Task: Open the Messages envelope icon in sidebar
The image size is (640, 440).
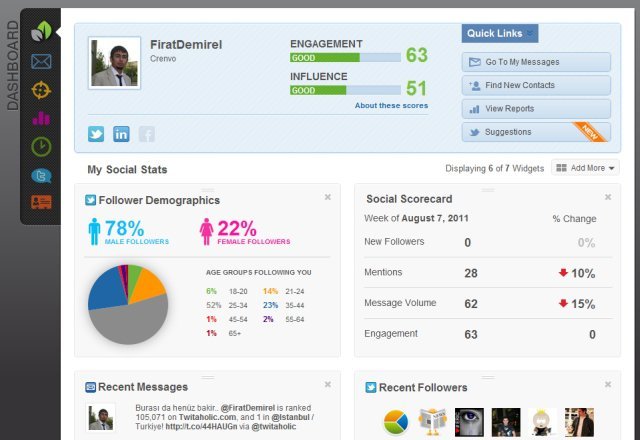Action: click(41, 62)
